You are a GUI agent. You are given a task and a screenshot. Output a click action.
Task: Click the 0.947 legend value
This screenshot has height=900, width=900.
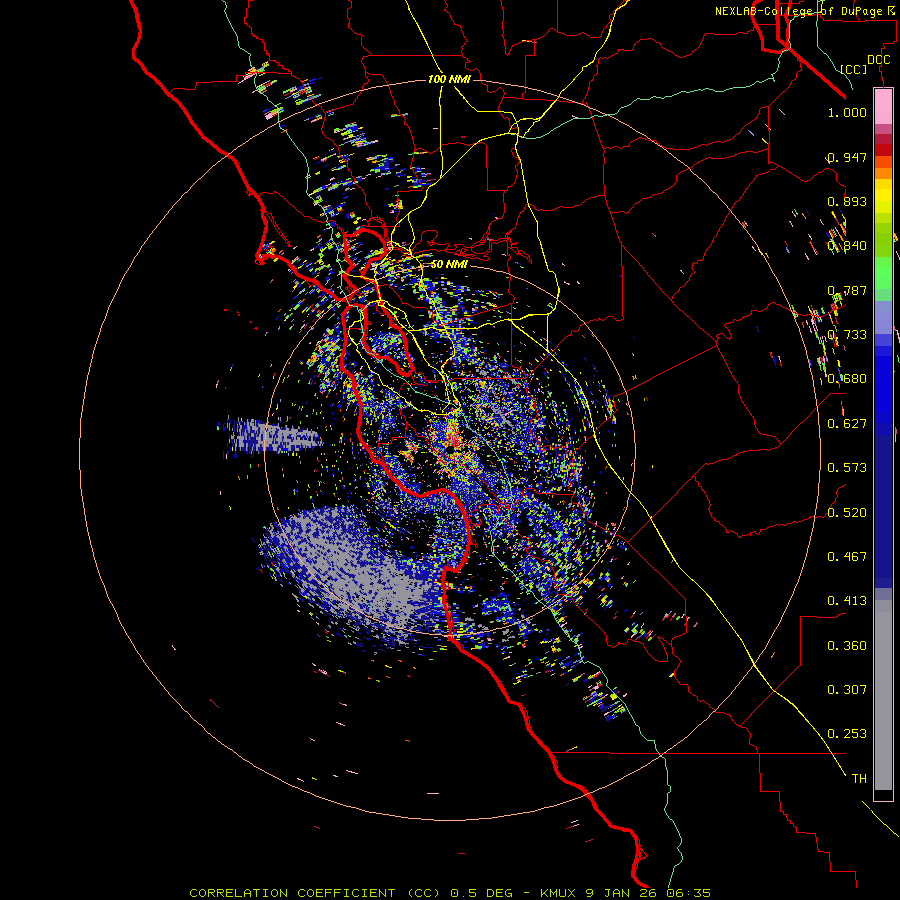tap(847, 157)
